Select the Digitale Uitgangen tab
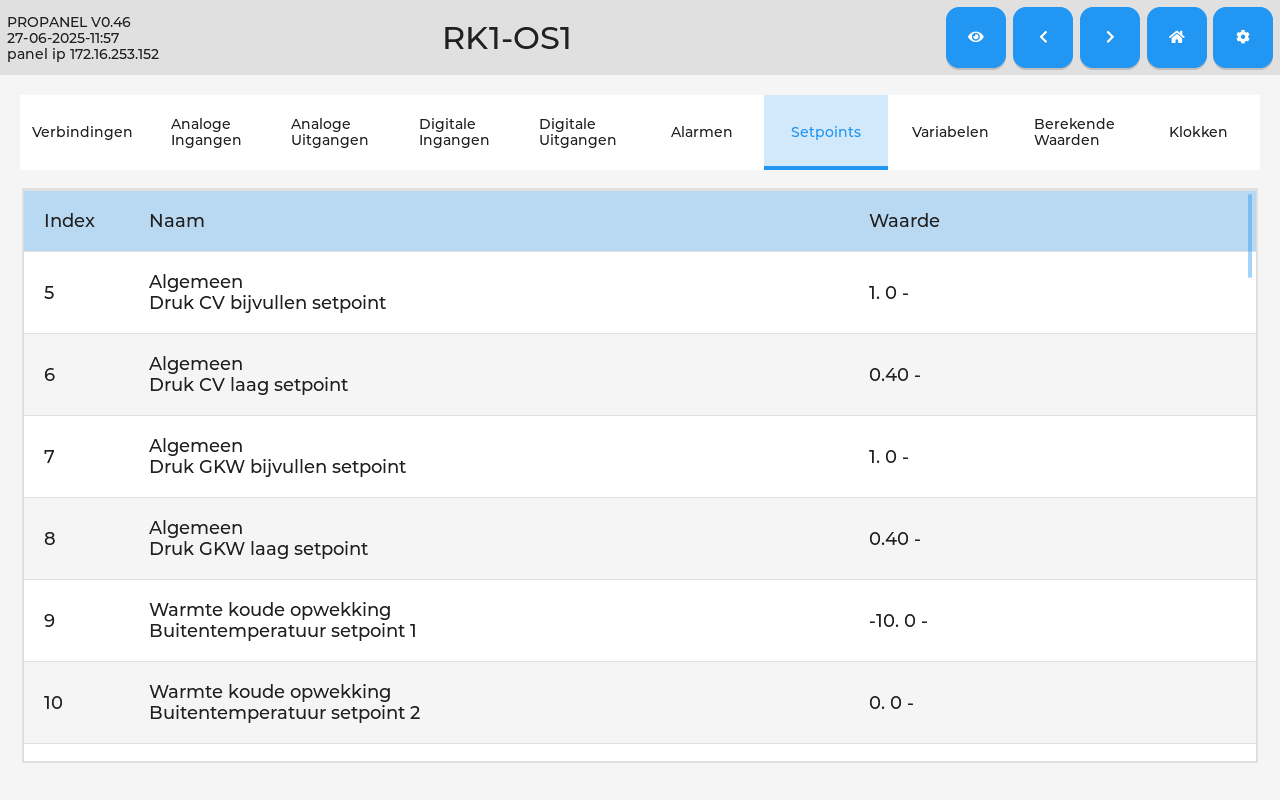 578,132
